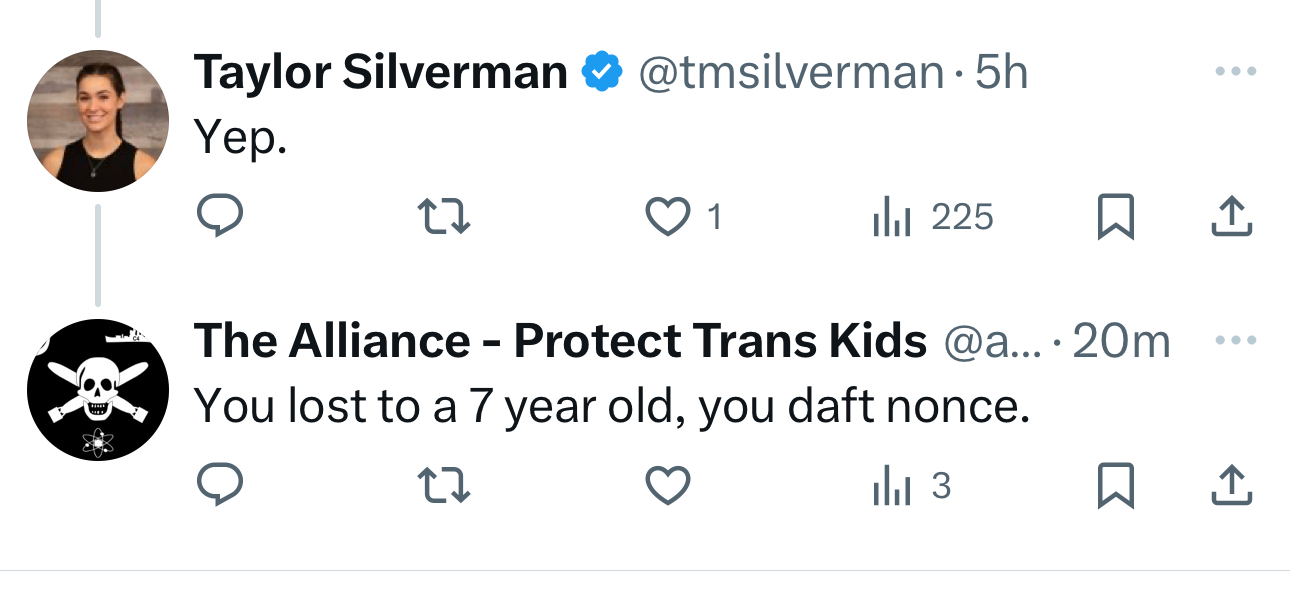Open more options on The Alliance's tweet
The height and width of the screenshot is (592, 1290).
[1234, 341]
